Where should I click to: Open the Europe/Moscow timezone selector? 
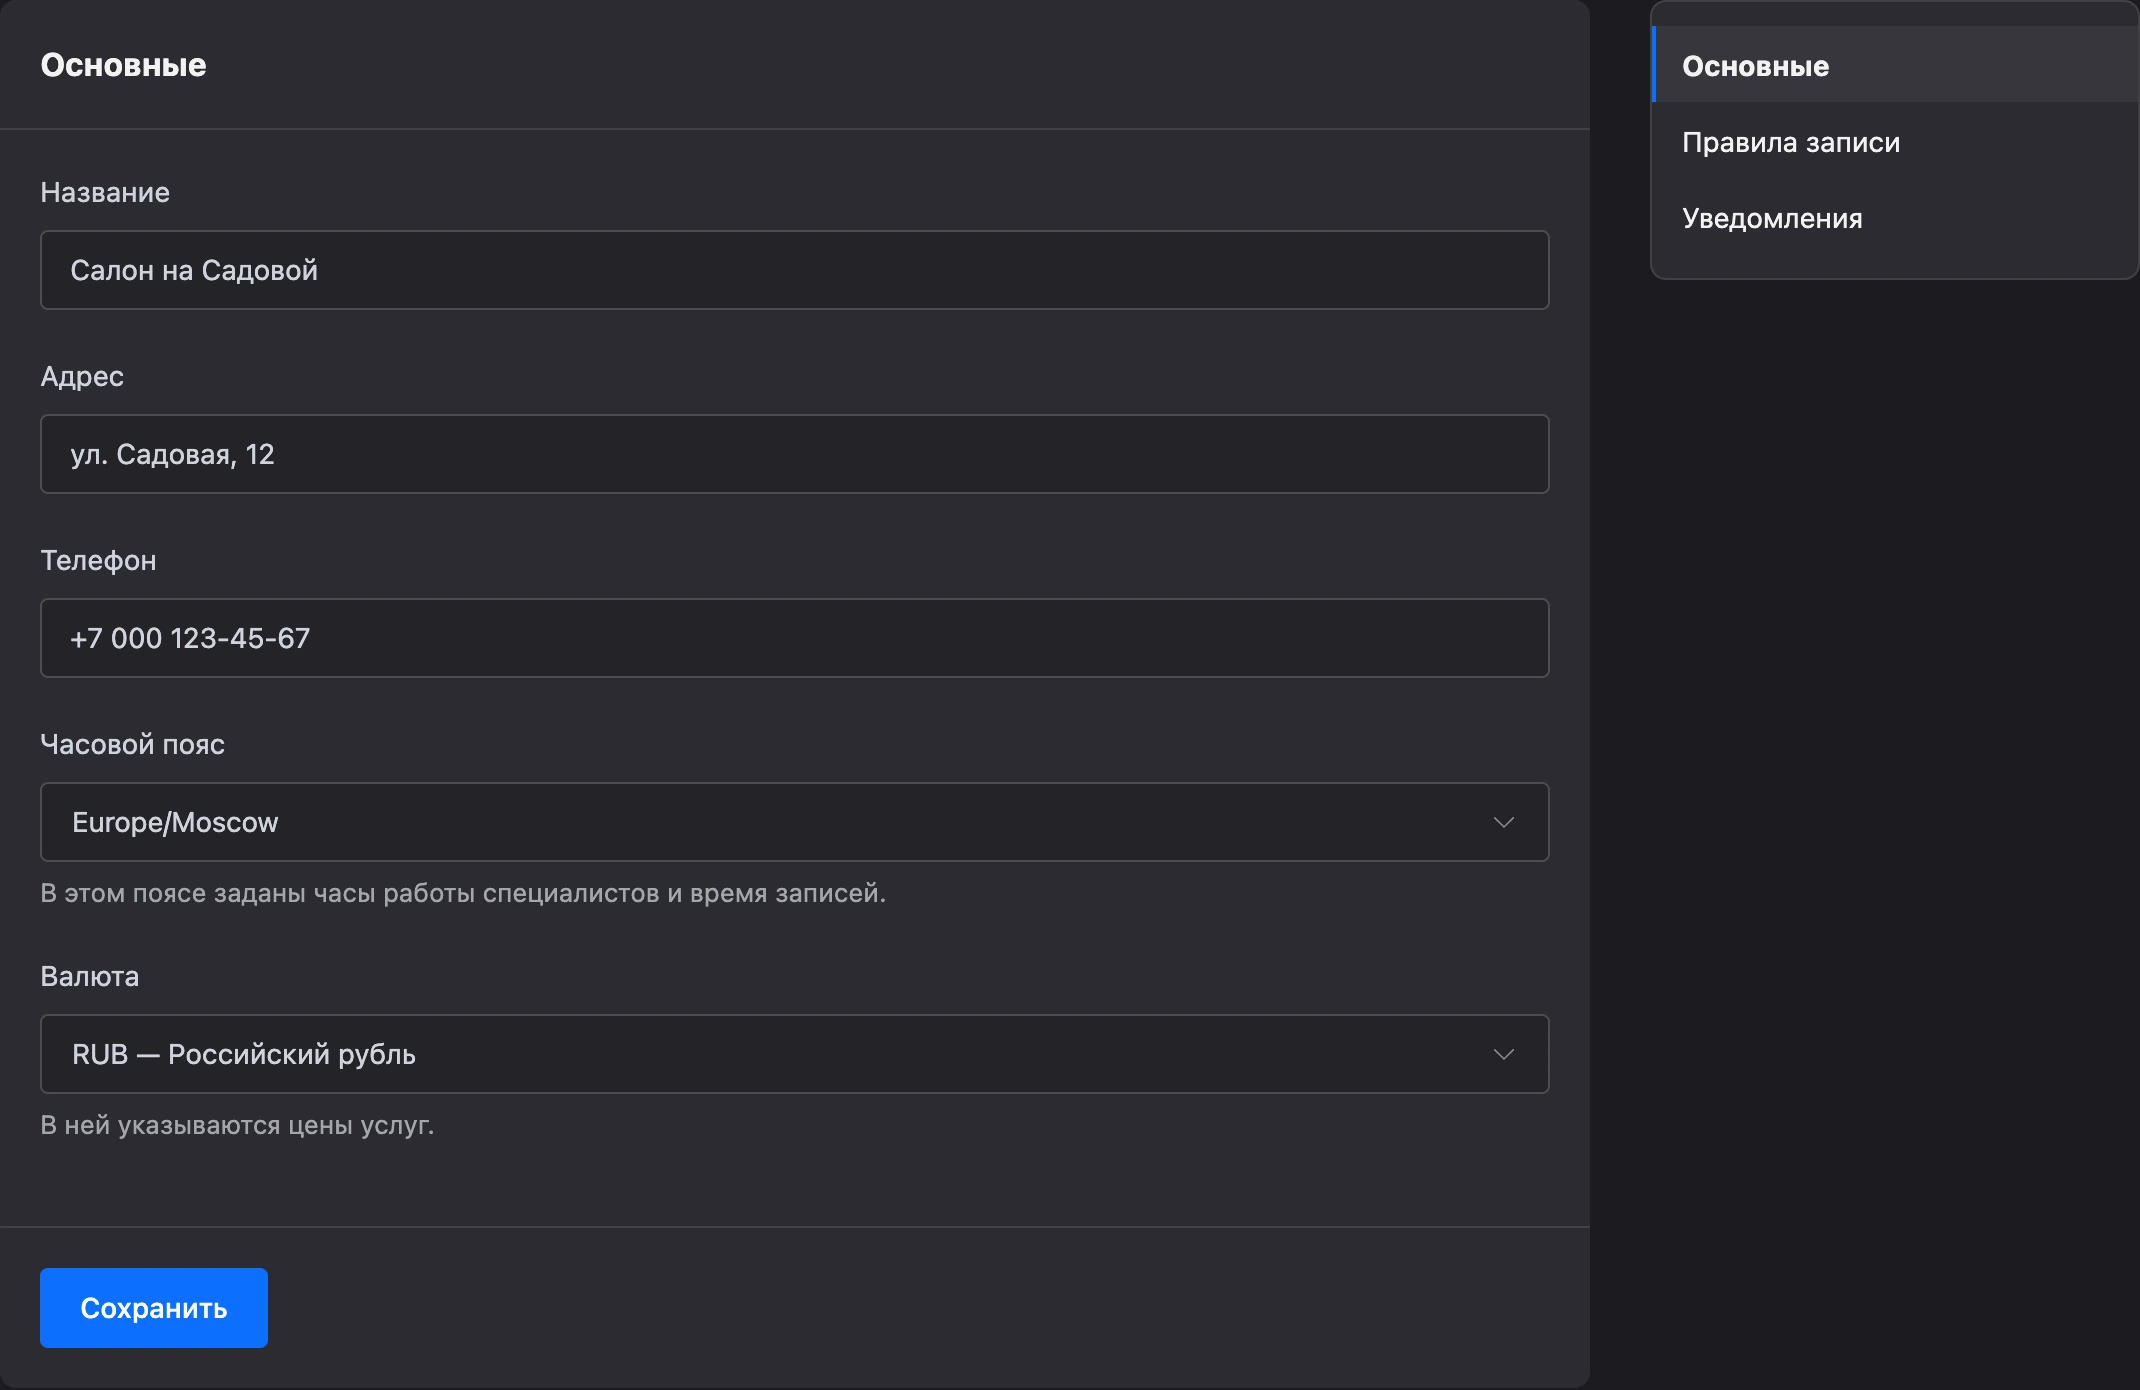(794, 822)
